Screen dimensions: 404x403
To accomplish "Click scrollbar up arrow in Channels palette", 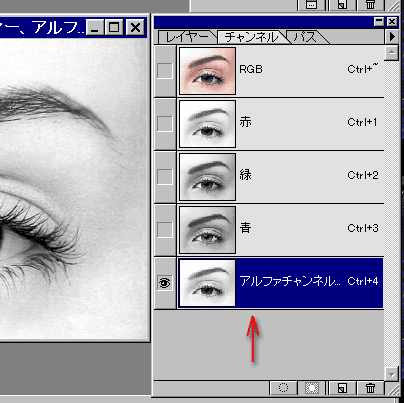I will (391, 53).
